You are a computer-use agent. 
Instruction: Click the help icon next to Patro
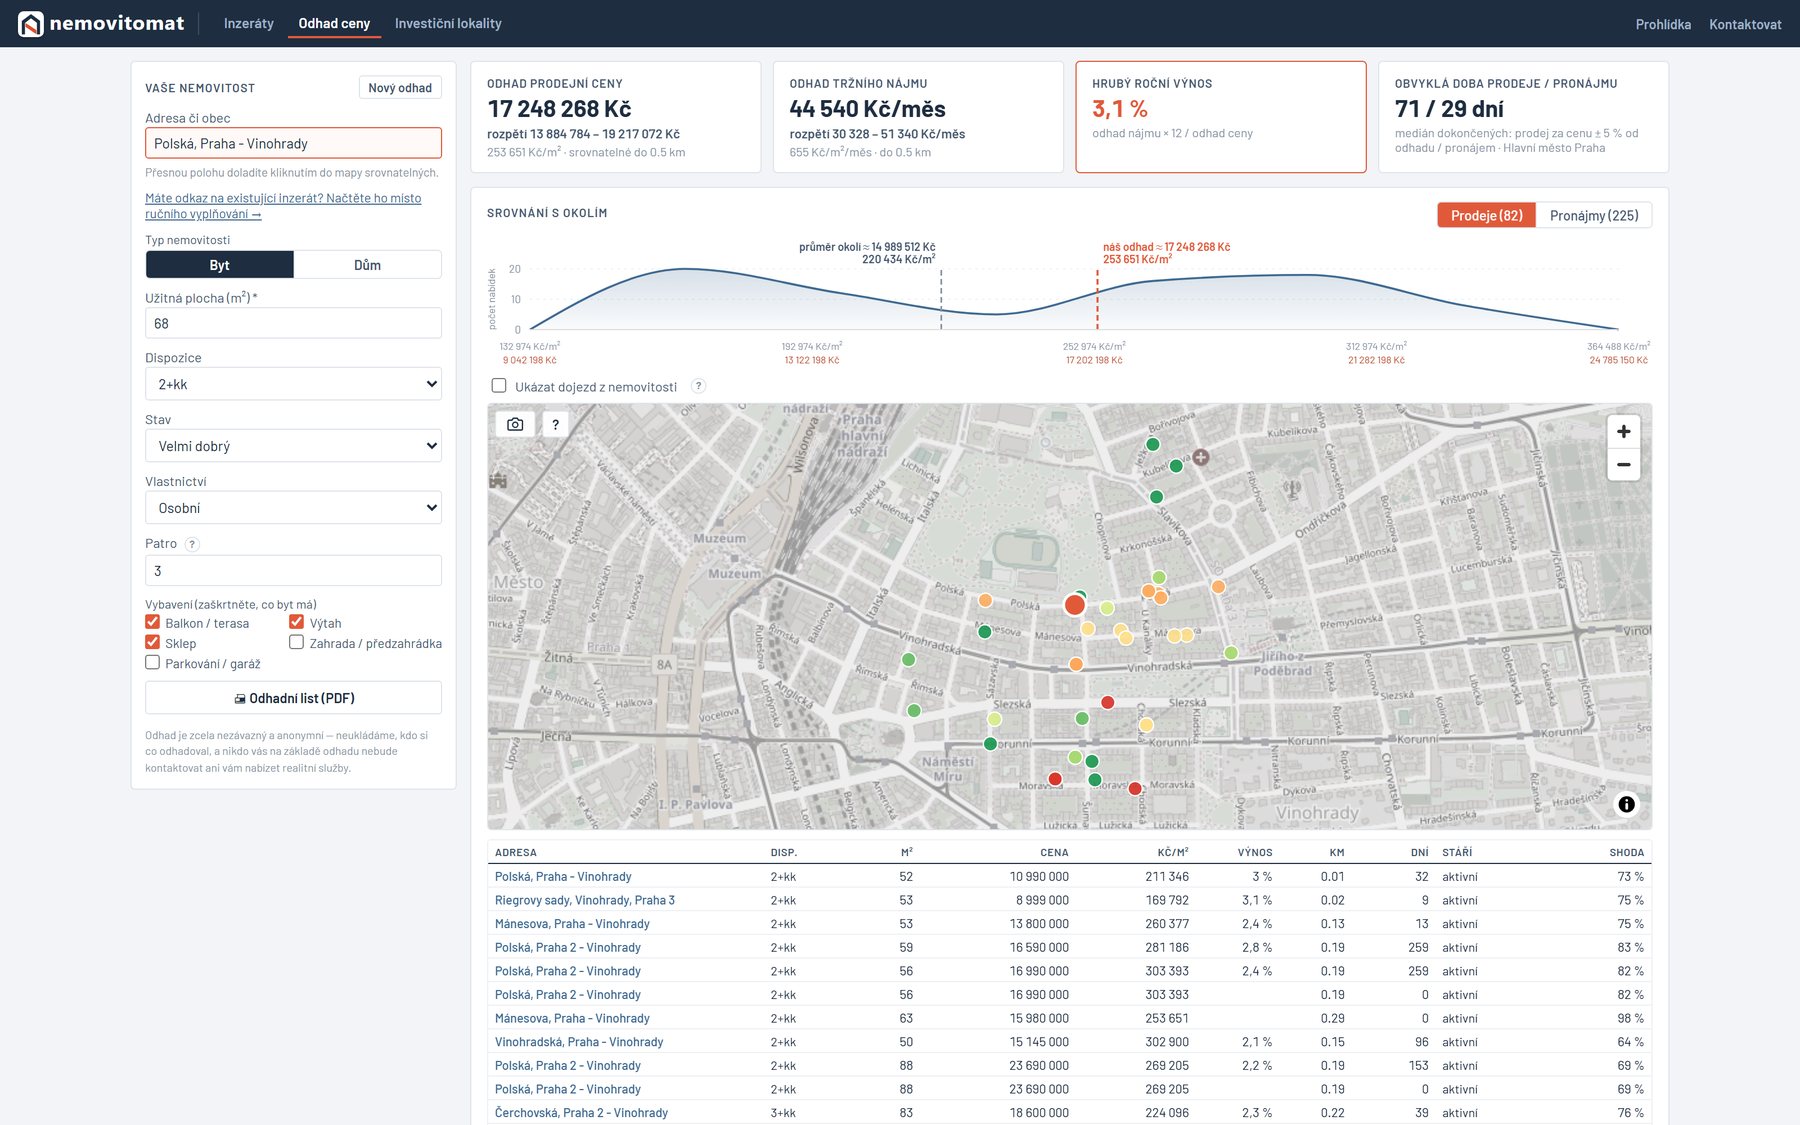point(192,544)
